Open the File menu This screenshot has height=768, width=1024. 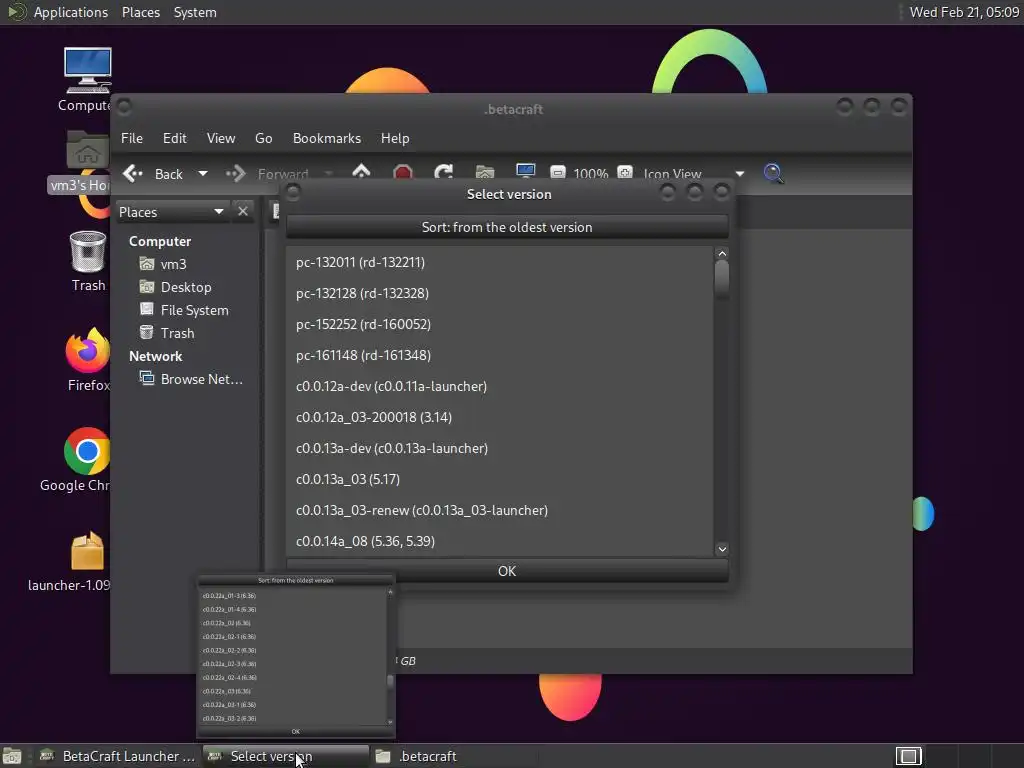[x=131, y=138]
